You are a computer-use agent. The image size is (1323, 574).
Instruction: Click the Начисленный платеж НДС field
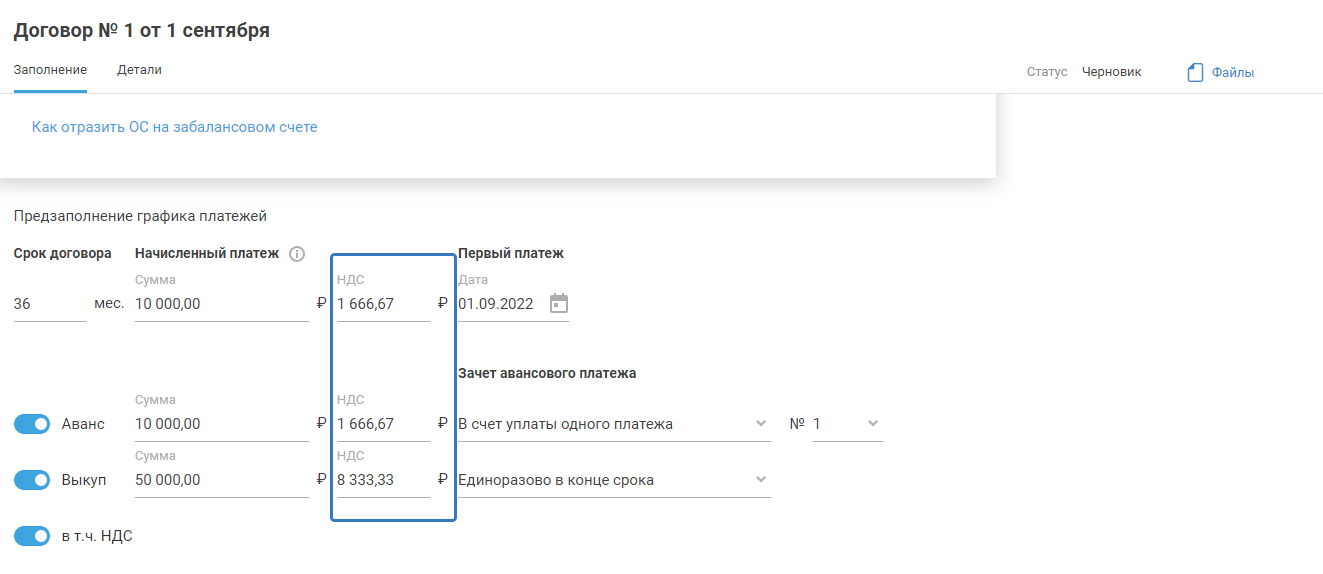383,304
